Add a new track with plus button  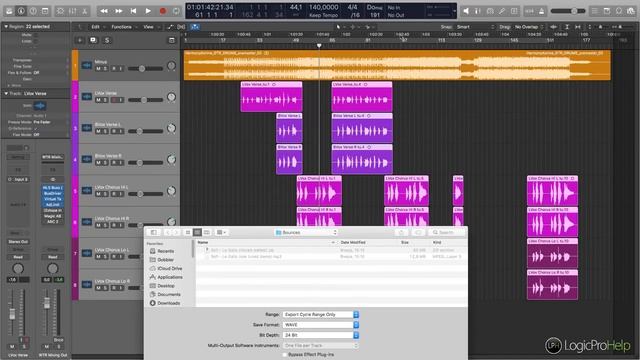(x=80, y=40)
